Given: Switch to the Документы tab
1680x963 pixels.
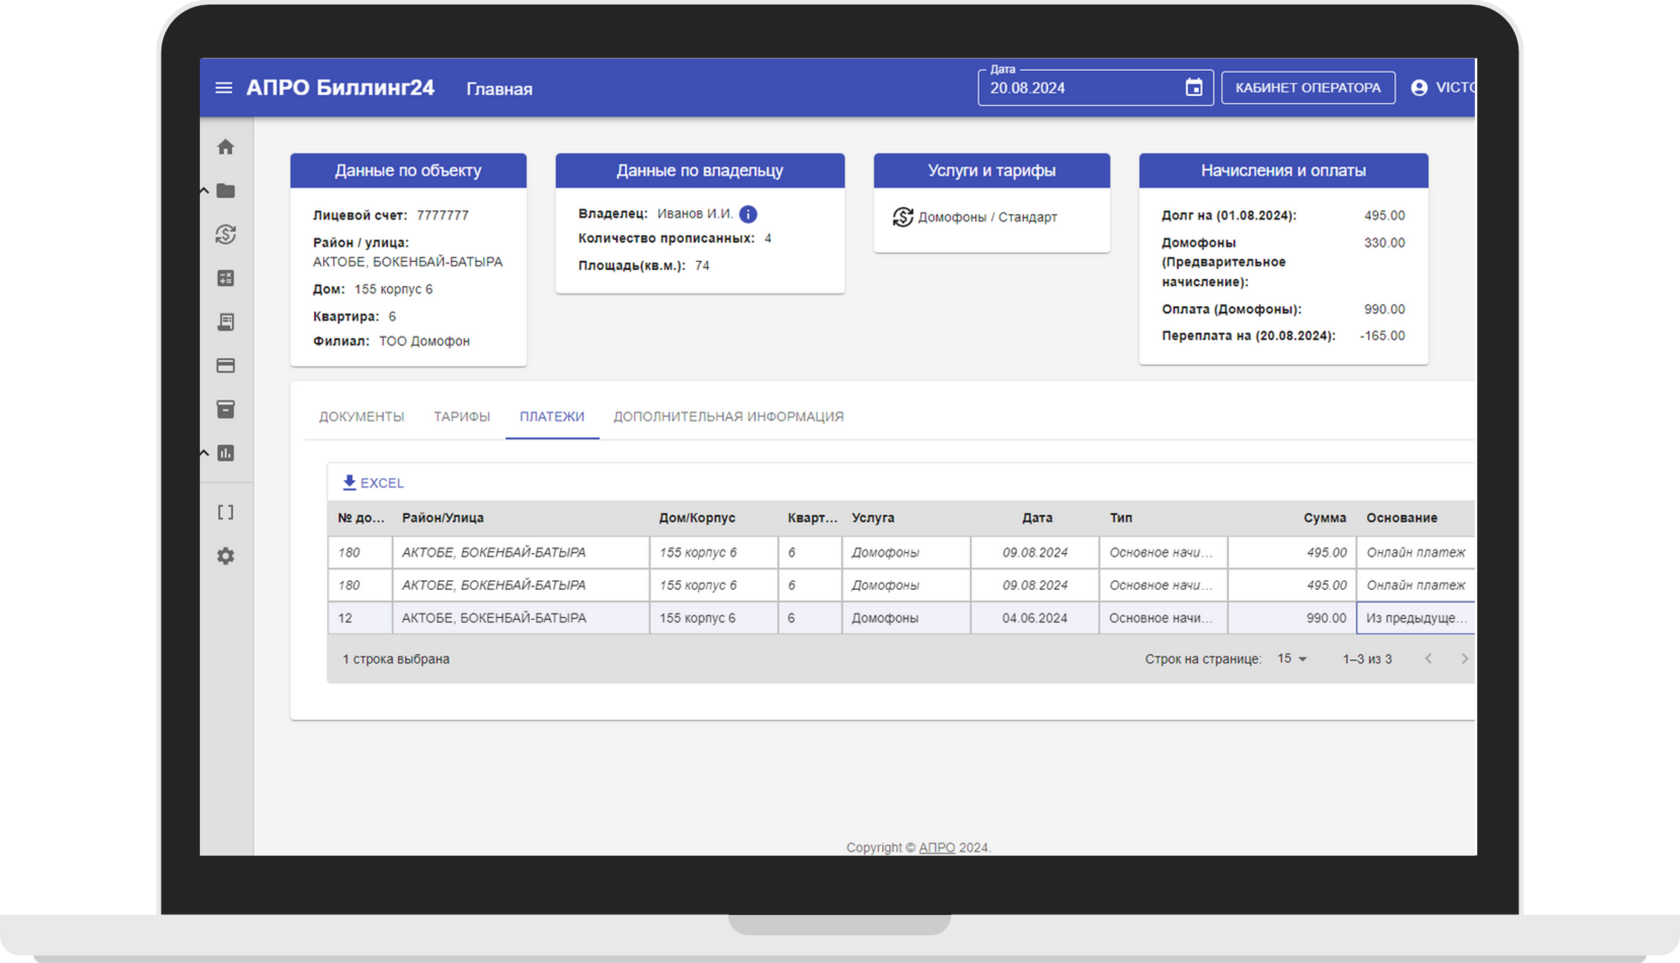Looking at the screenshot, I should point(362,417).
